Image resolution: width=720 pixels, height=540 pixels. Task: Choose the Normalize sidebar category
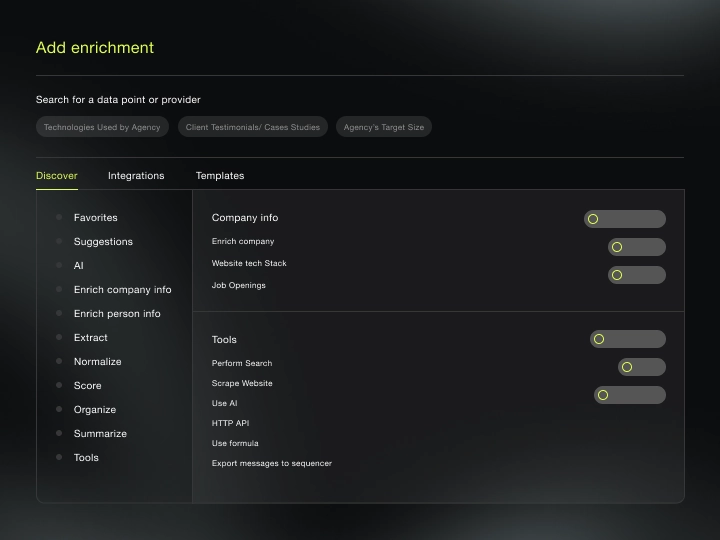pos(97,361)
